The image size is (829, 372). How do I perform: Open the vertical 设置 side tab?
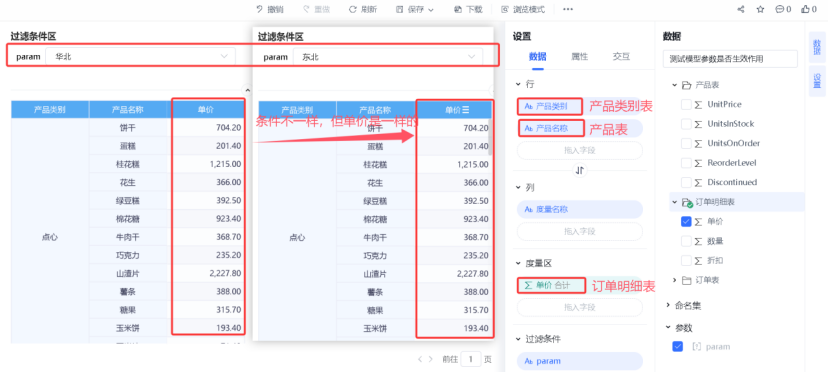816,80
